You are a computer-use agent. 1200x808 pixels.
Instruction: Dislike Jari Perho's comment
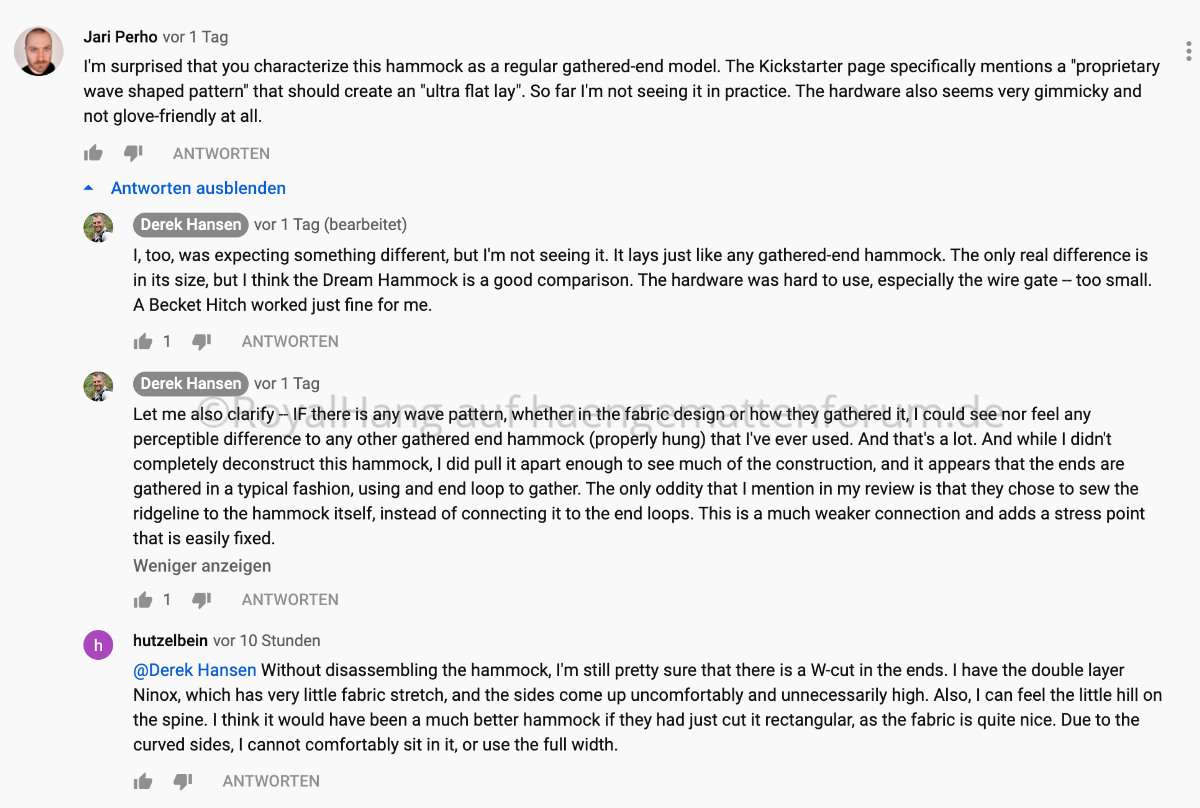133,153
